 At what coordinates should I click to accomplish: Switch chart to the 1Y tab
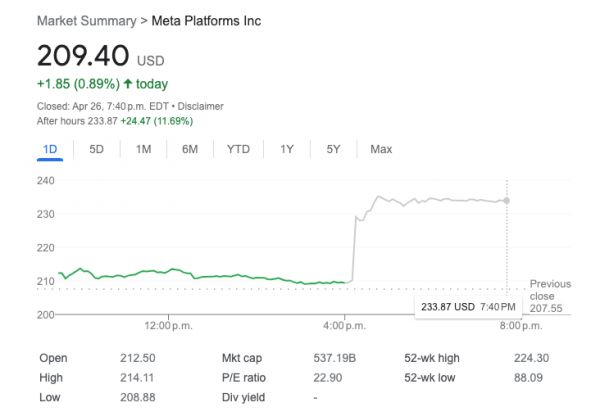[x=287, y=150]
